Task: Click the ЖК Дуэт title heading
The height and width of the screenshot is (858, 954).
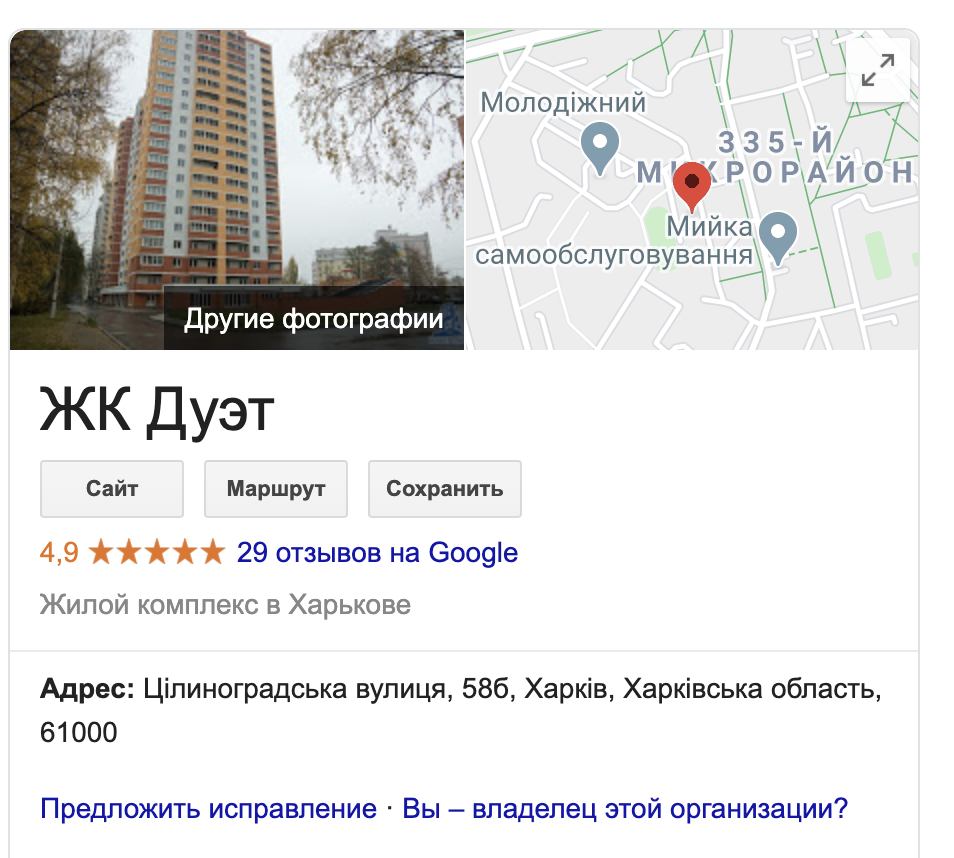Action: [157, 411]
